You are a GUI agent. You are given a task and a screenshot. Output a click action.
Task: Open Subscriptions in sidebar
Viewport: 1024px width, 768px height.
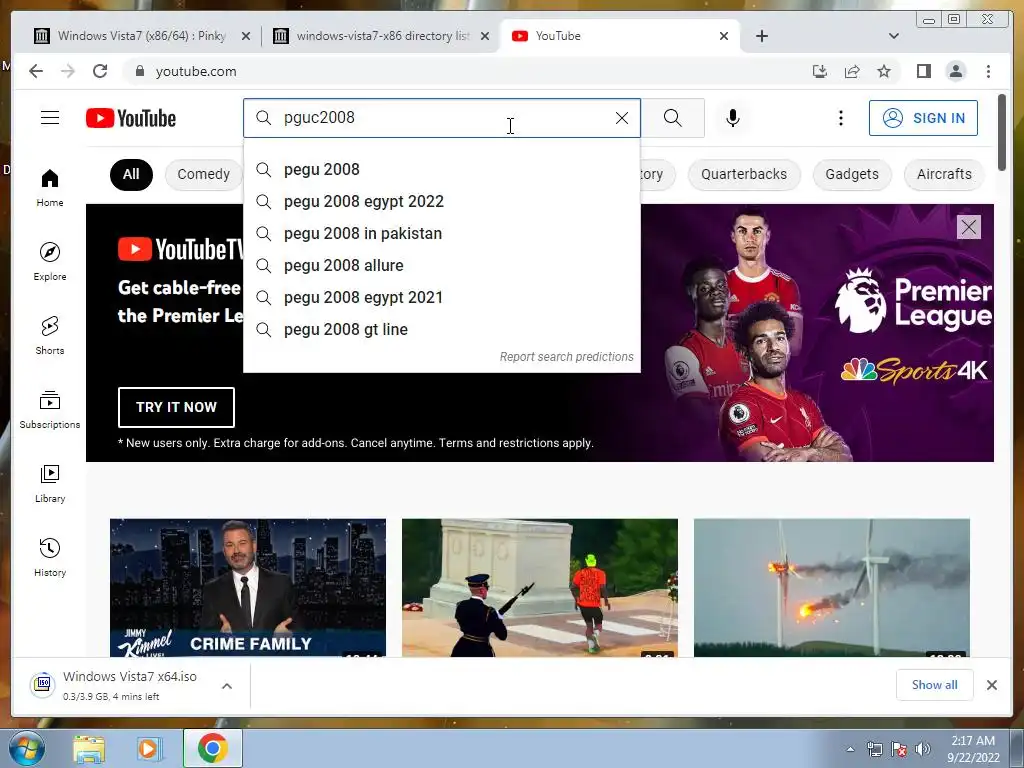point(50,409)
